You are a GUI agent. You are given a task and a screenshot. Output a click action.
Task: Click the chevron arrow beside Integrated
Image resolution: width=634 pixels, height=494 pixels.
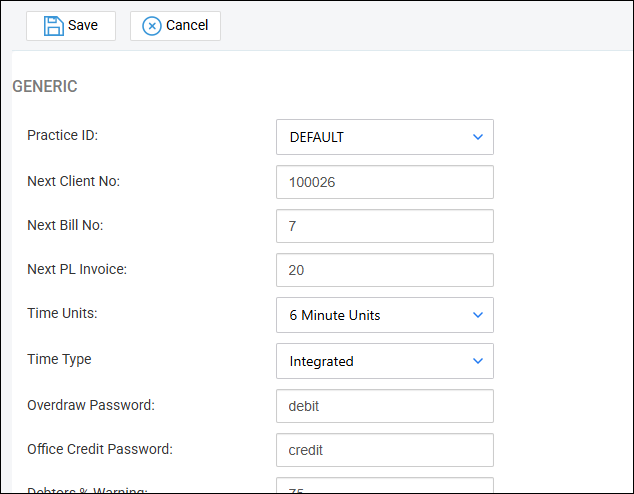pos(478,361)
